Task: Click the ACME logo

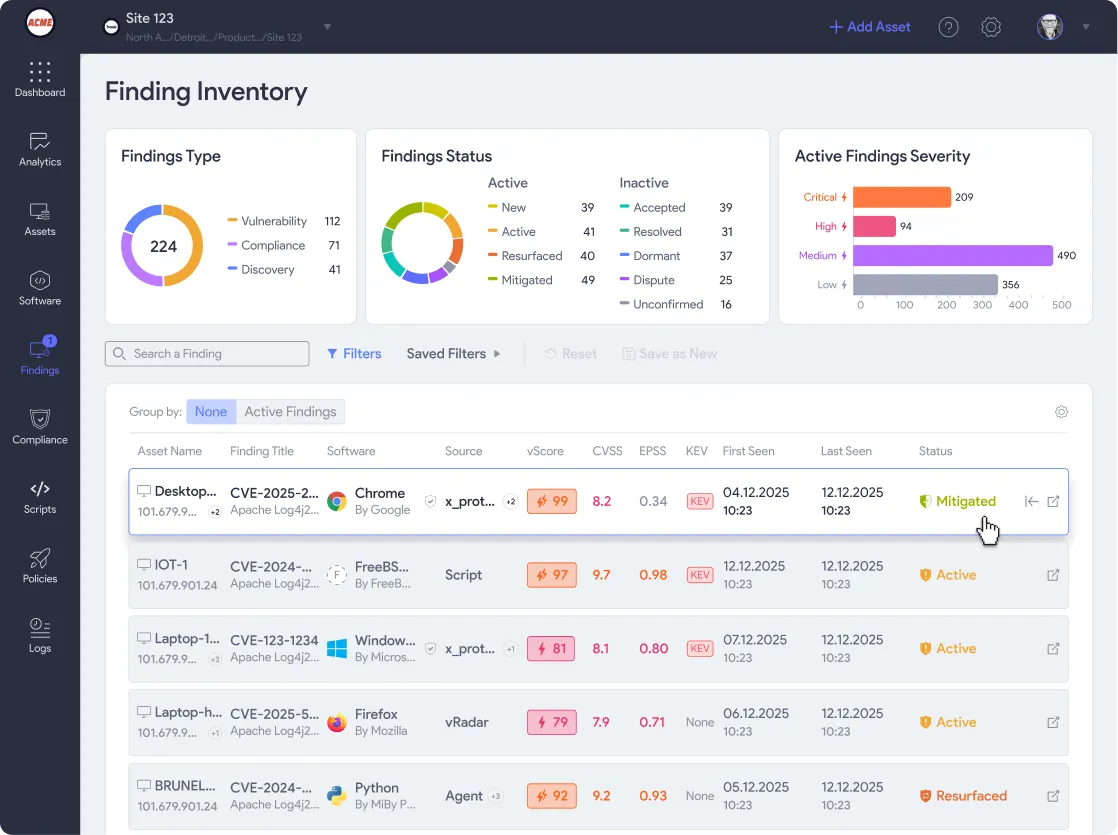Action: click(40, 22)
